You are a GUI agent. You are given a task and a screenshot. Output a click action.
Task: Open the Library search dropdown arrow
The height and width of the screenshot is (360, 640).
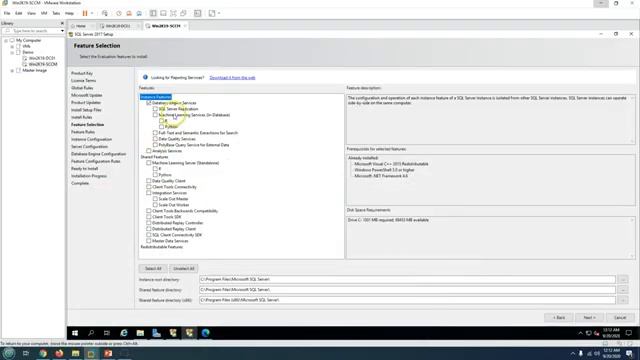tap(62, 31)
